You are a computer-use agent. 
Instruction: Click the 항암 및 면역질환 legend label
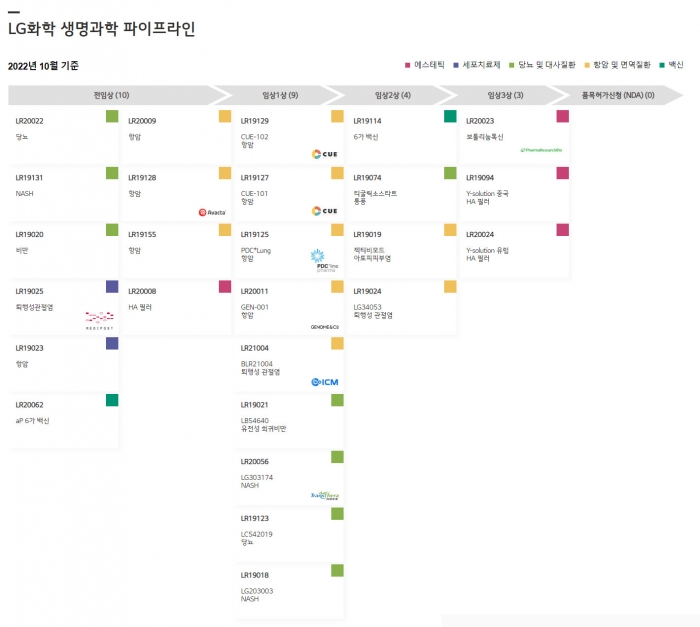622,65
